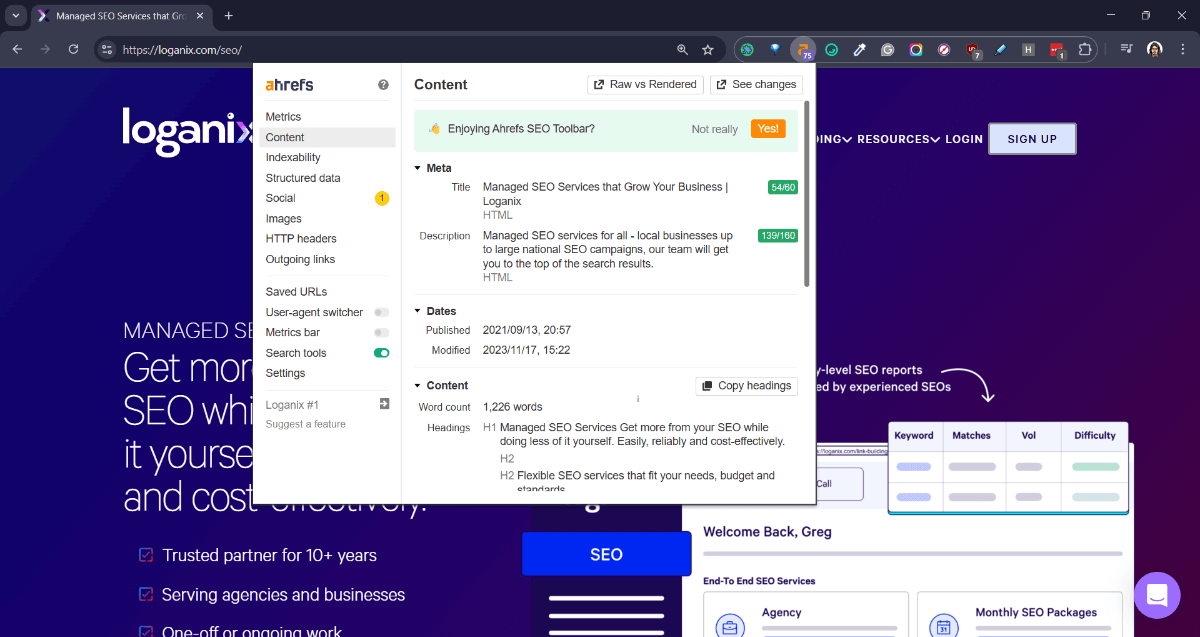Reload the current page
Image resolution: width=1200 pixels, height=637 pixels.
pyautogui.click(x=73, y=49)
